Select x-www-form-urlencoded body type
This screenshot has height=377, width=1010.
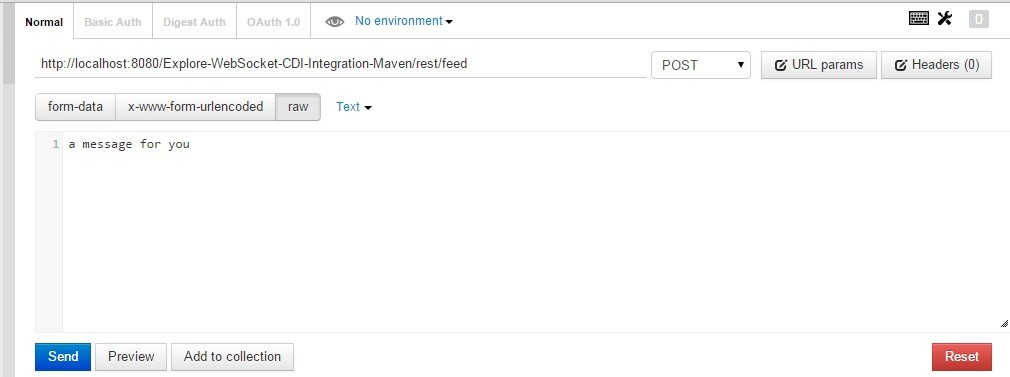tap(195, 107)
